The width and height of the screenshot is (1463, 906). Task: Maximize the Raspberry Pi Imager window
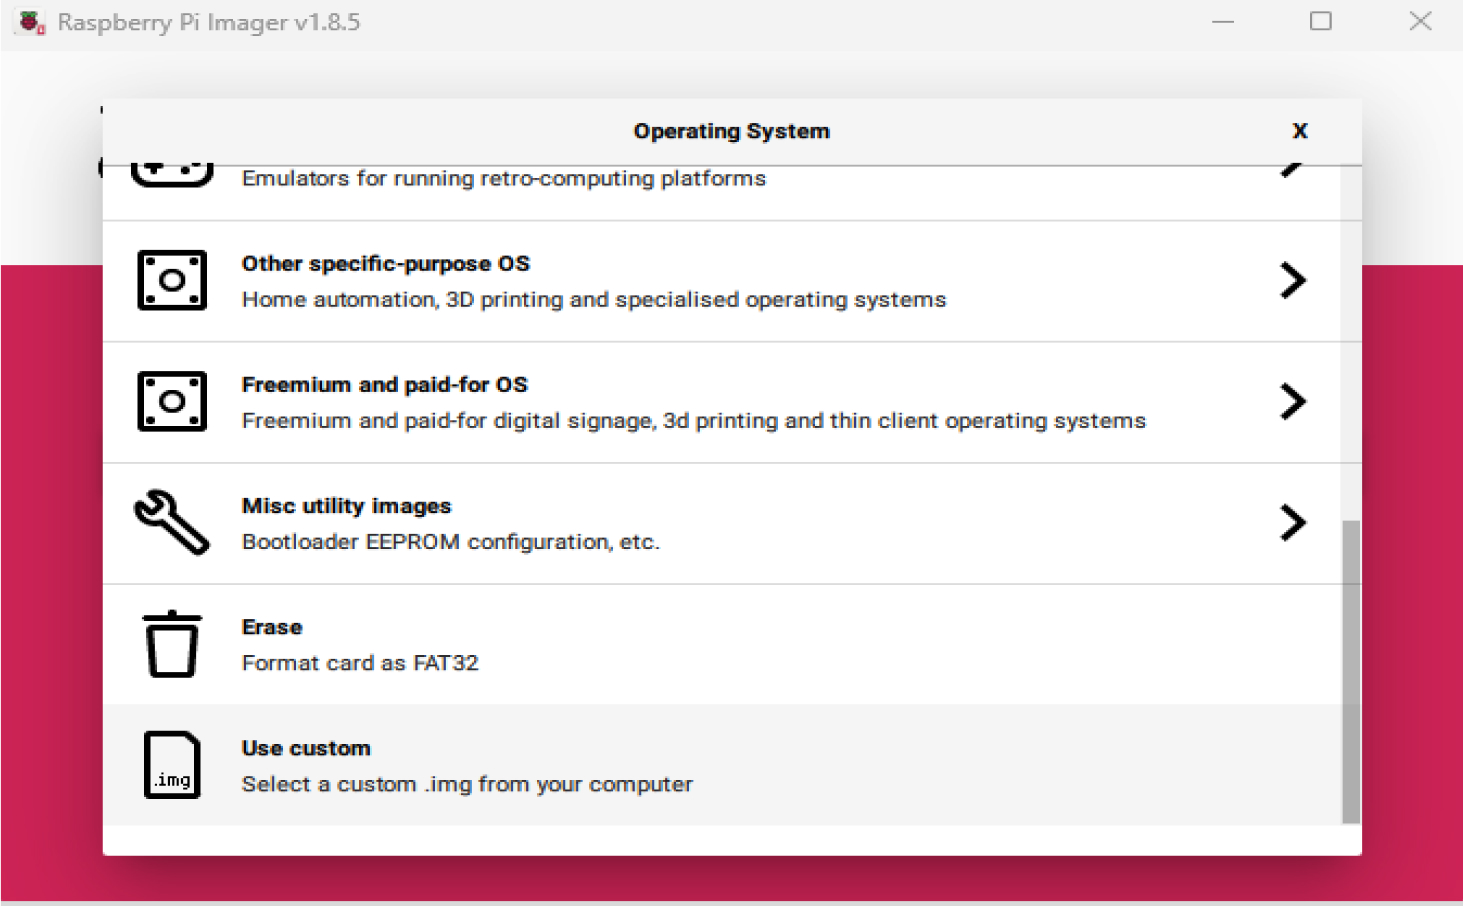click(x=1321, y=21)
